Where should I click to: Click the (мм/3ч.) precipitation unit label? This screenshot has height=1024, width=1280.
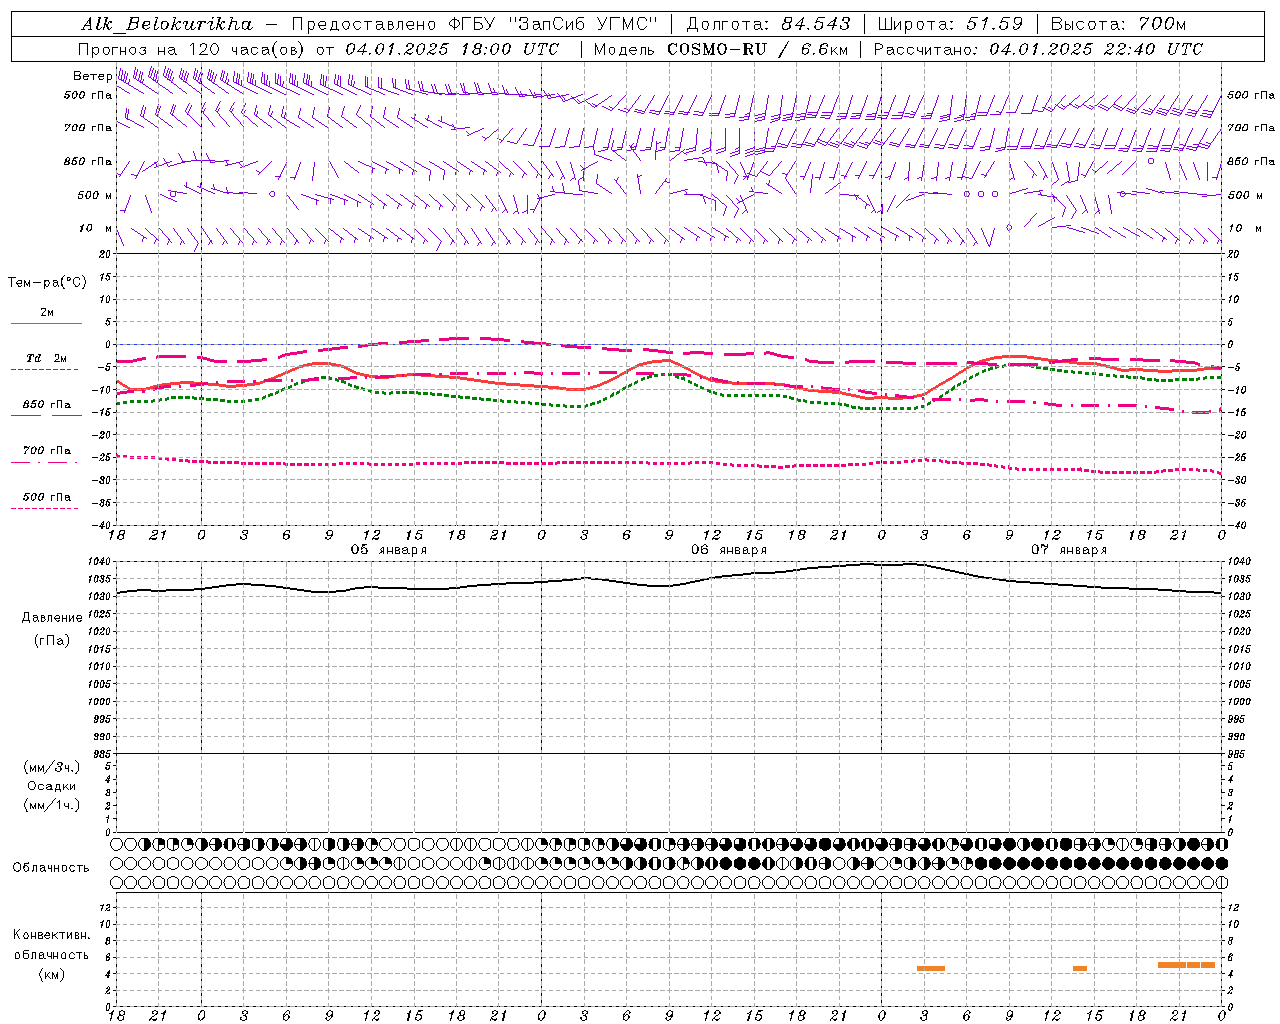click(x=52, y=767)
